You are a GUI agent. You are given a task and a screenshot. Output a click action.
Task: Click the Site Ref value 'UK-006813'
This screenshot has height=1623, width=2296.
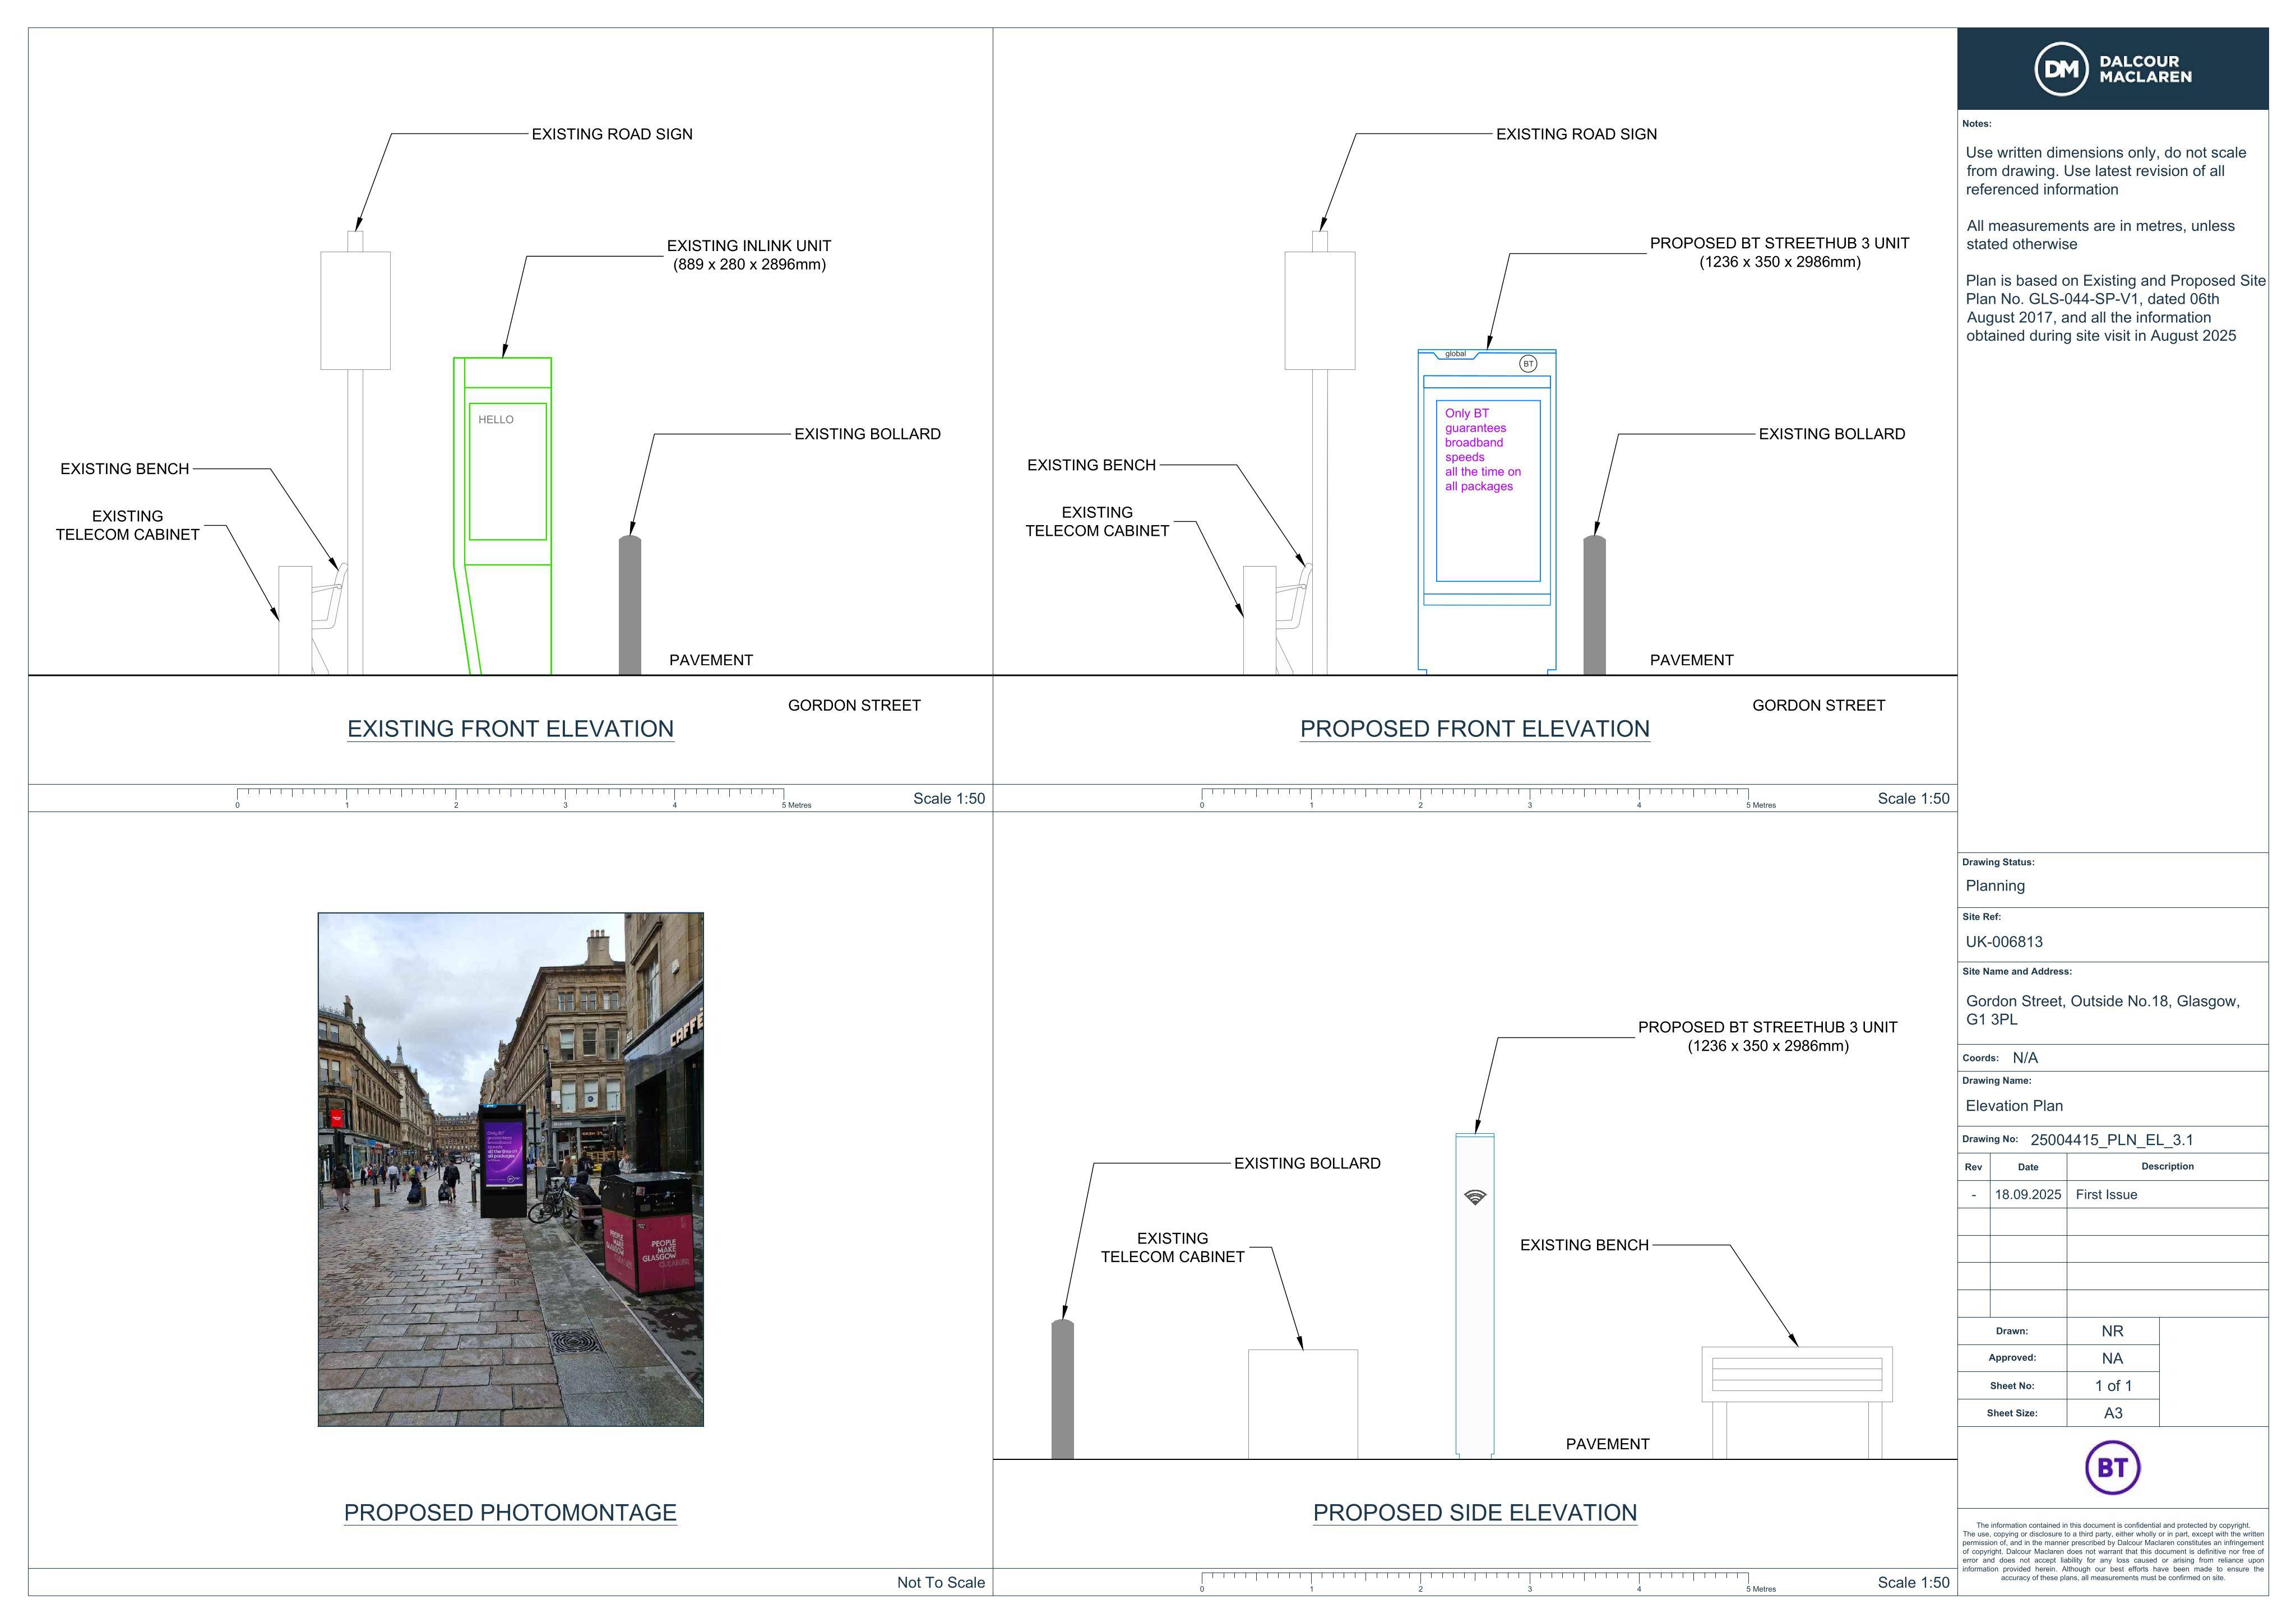pos(2004,942)
